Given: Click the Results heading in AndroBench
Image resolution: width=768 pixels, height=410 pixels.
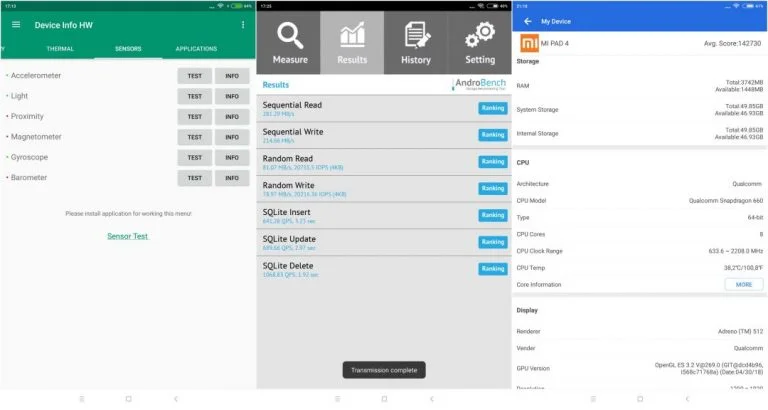Looking at the screenshot, I should coord(276,85).
